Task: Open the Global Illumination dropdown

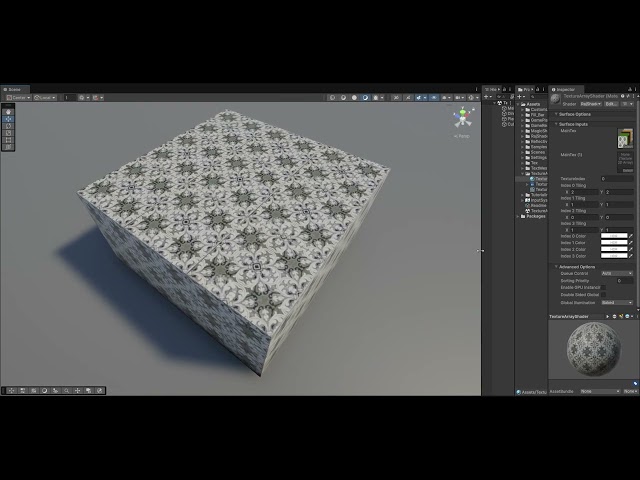Action: (617, 302)
